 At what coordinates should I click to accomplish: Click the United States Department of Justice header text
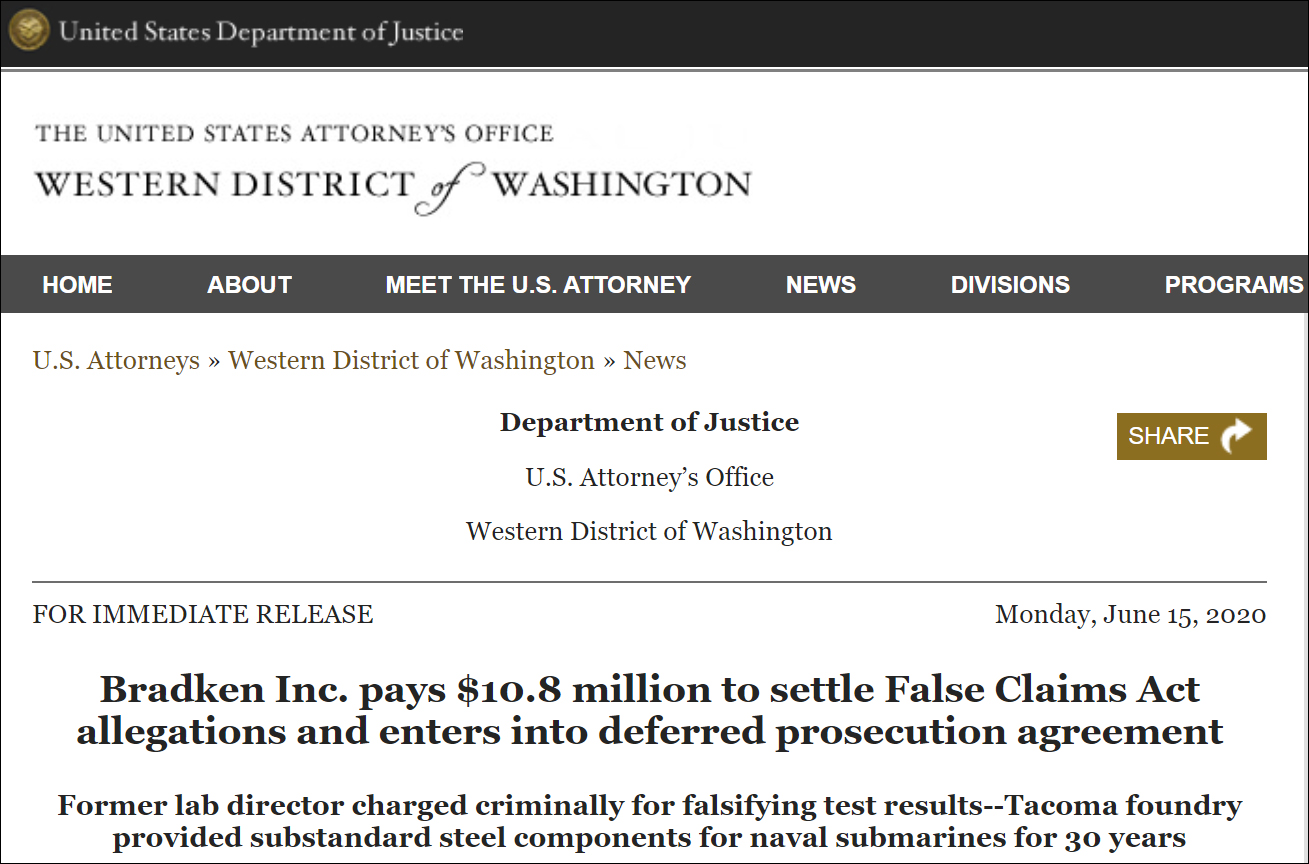tap(260, 31)
